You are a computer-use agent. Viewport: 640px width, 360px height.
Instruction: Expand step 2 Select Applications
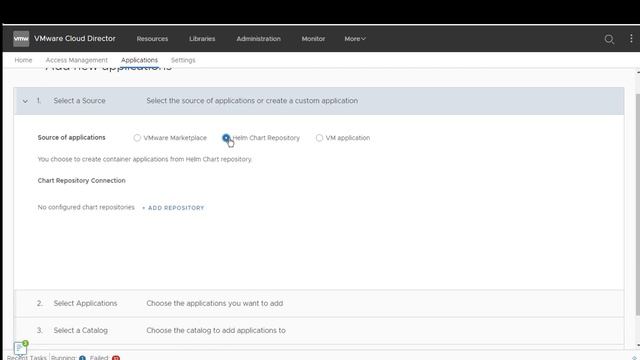(x=319, y=303)
